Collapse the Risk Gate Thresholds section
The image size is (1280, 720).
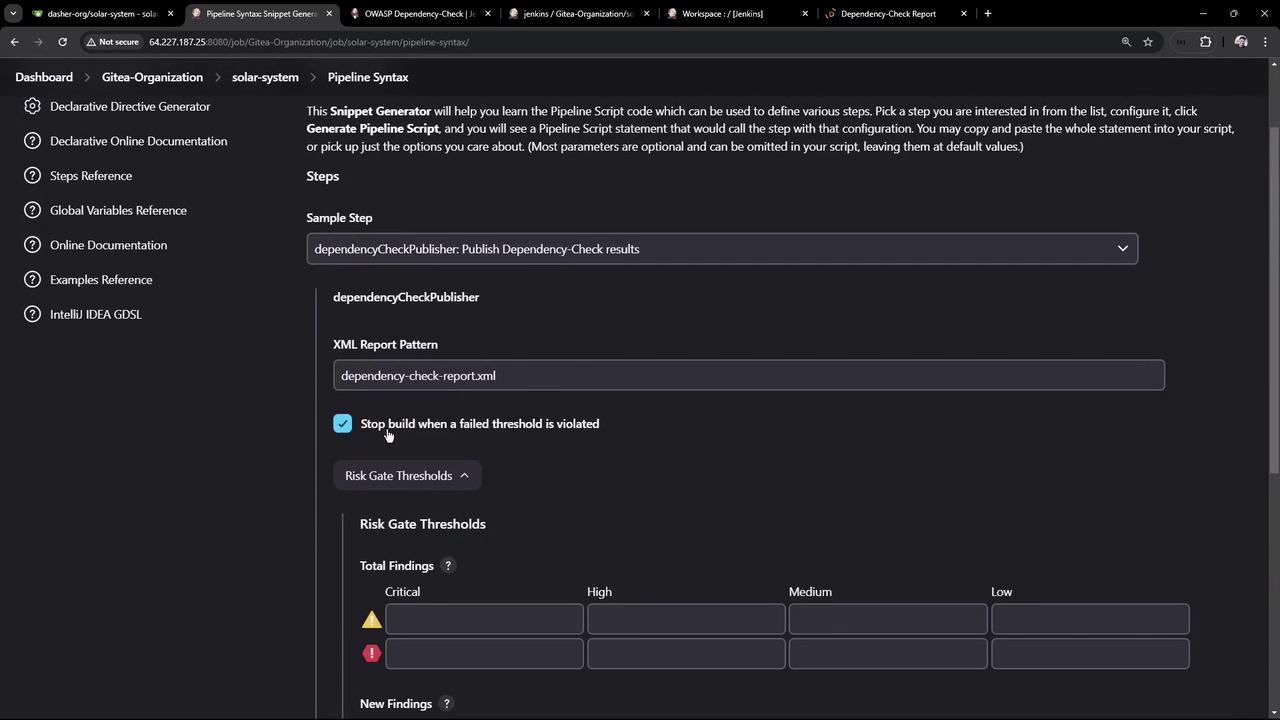tap(406, 476)
